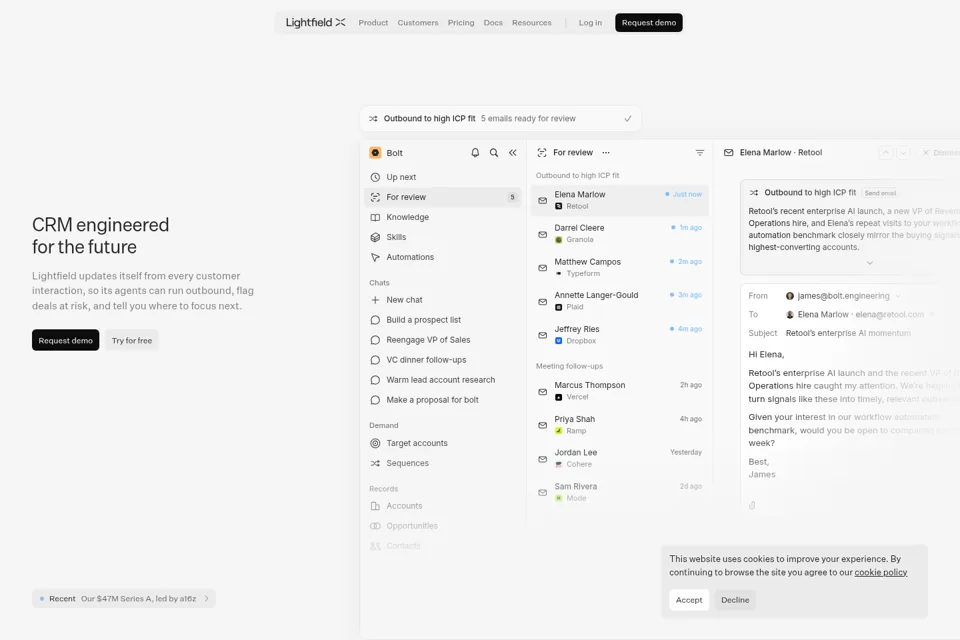Open Sequences in Demand section
This screenshot has height=640, width=960.
[443, 463]
